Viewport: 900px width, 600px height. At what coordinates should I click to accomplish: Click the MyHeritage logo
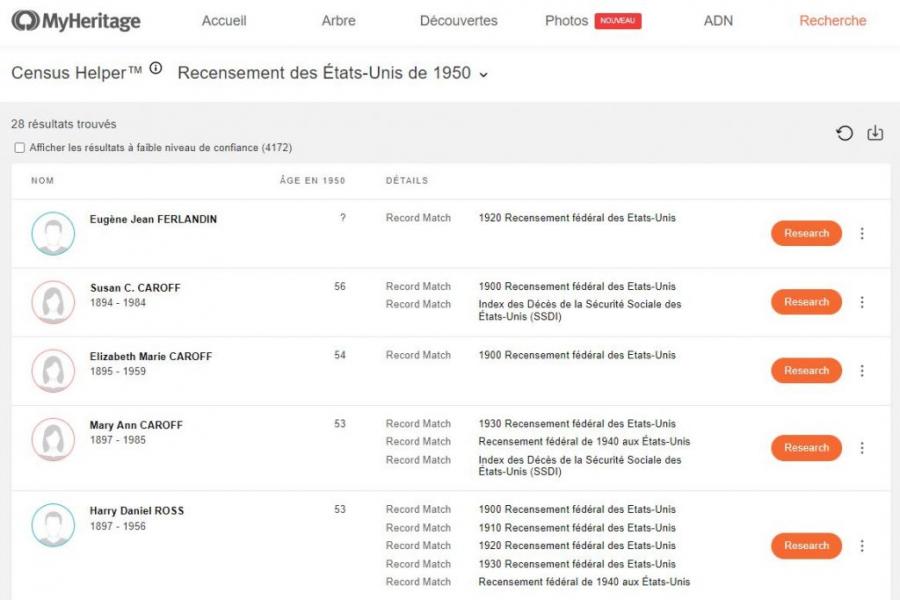[x=76, y=21]
